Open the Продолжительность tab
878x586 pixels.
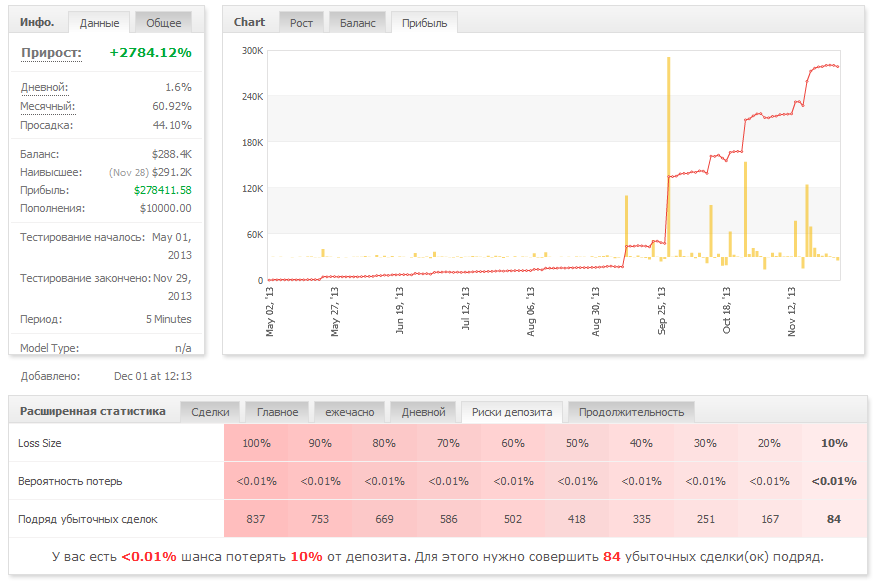[631, 412]
